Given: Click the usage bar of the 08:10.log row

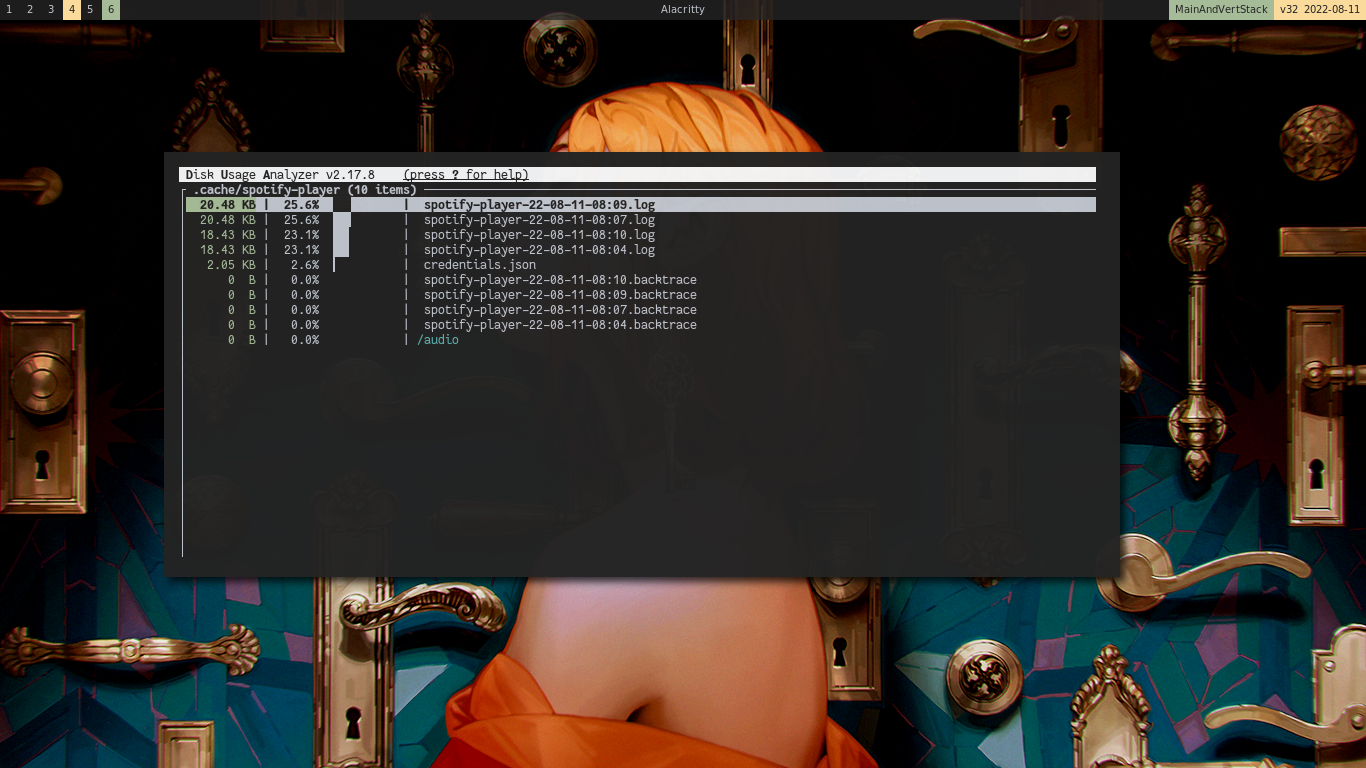Looking at the screenshot, I should click(x=341, y=235).
